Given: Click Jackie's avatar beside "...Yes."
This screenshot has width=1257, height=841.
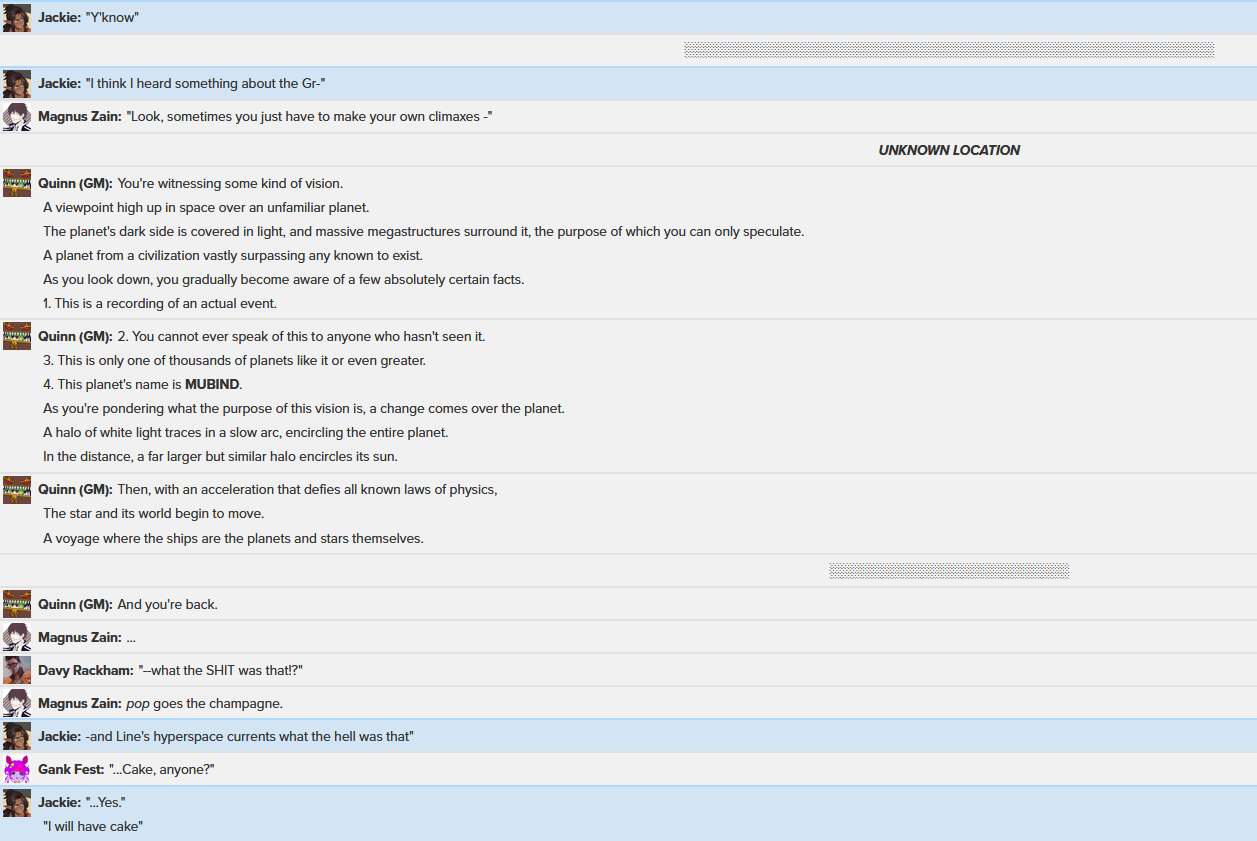Looking at the screenshot, I should coord(17,802).
